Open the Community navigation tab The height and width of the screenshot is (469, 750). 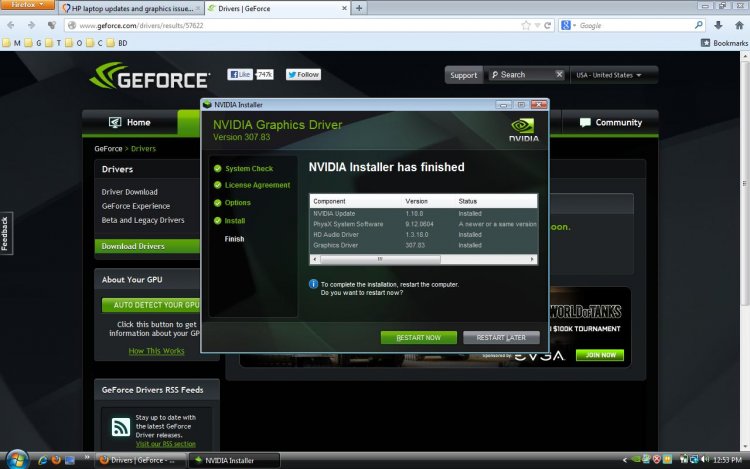(x=610, y=122)
